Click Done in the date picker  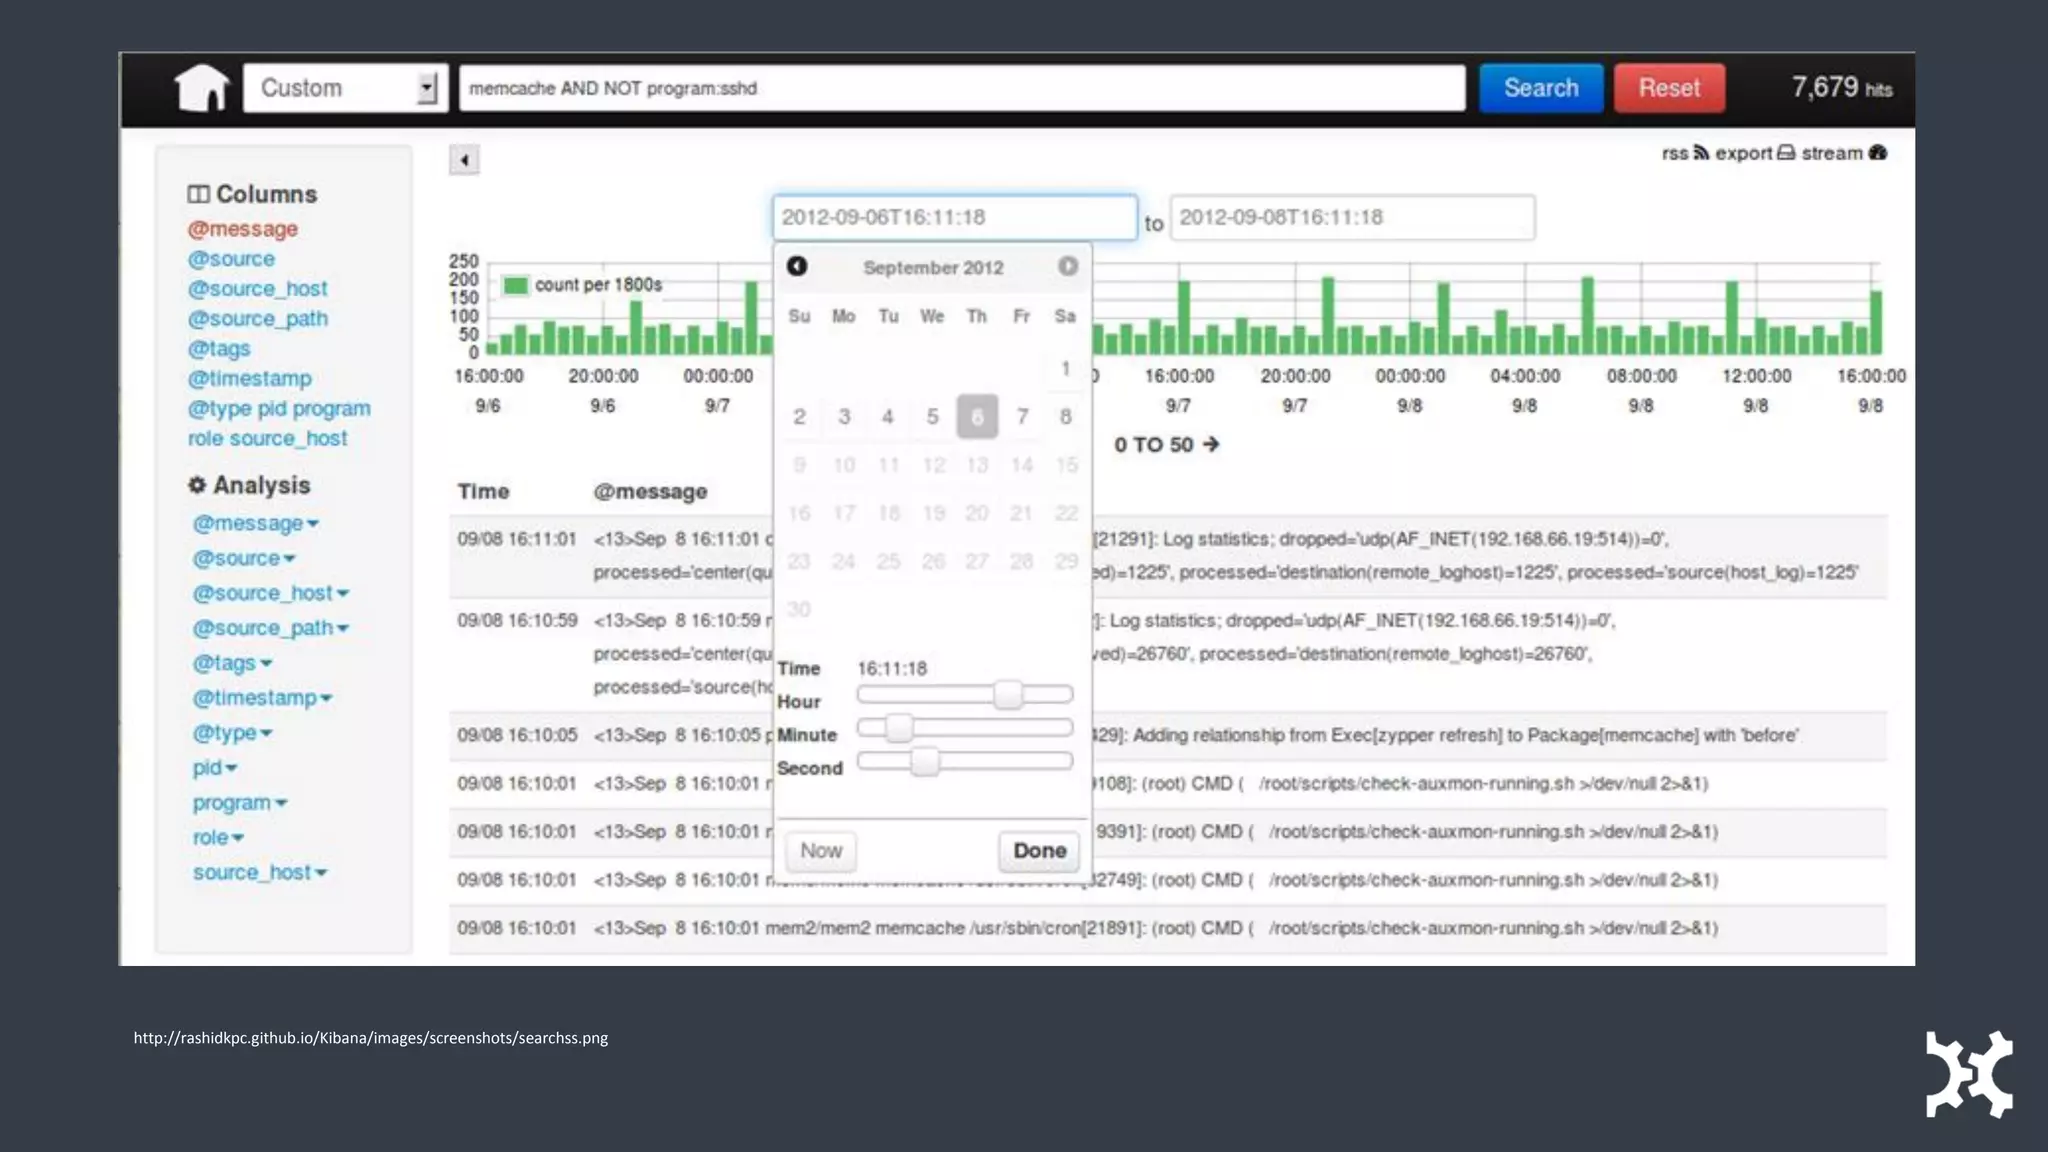pos(1039,851)
